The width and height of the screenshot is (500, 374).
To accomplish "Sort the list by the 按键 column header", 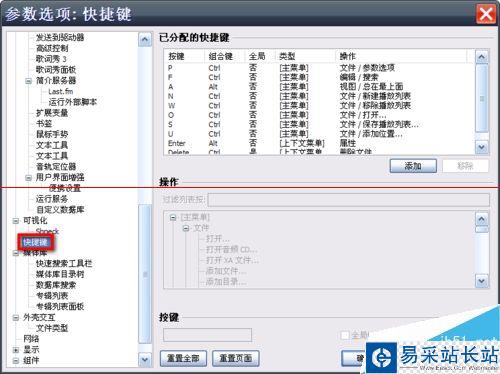I will tap(184, 56).
